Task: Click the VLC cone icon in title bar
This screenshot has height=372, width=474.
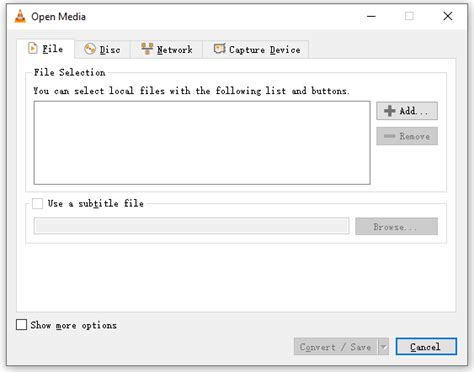Action: (x=20, y=16)
